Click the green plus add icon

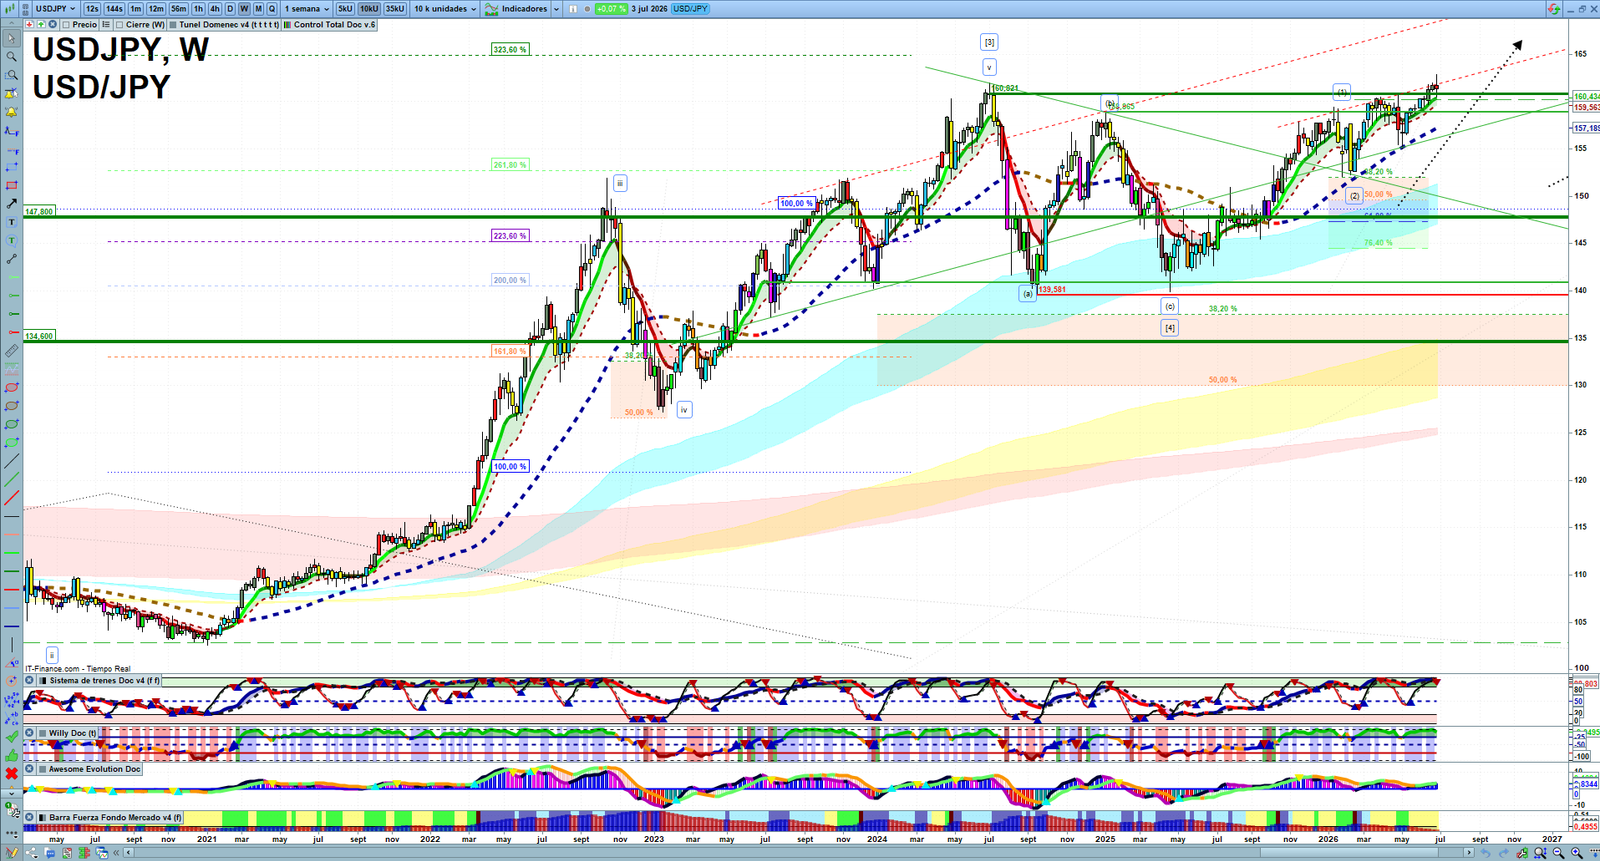41,24
